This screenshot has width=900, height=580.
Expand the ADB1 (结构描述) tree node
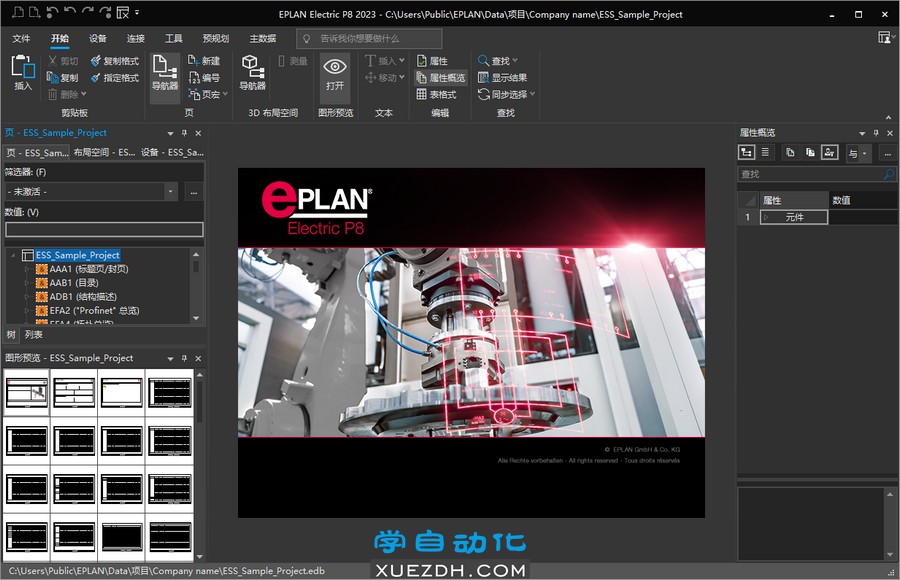26,297
